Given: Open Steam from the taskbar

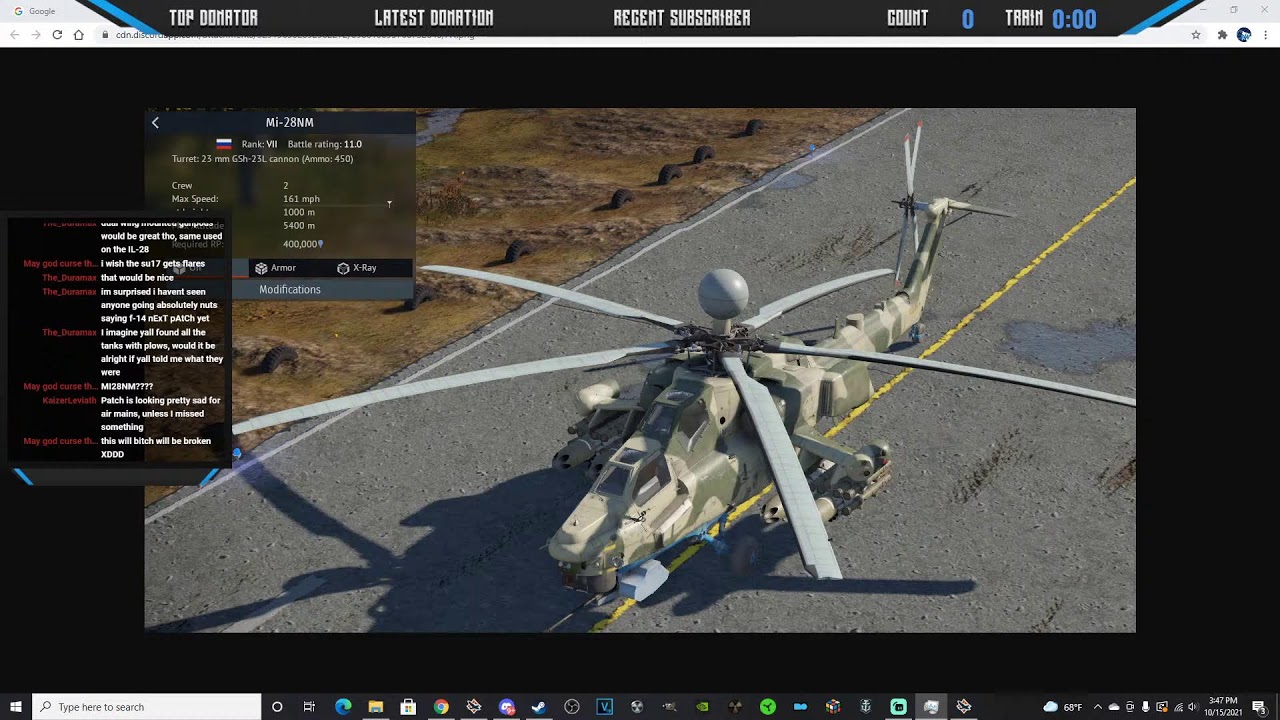Looking at the screenshot, I should coord(539,707).
